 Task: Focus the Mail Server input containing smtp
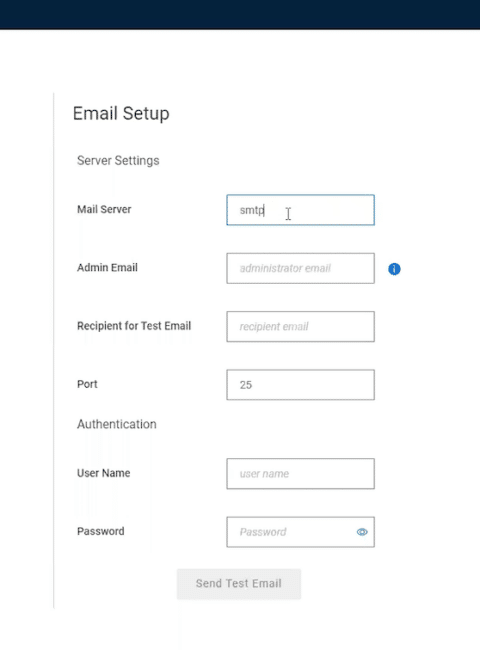tap(301, 210)
